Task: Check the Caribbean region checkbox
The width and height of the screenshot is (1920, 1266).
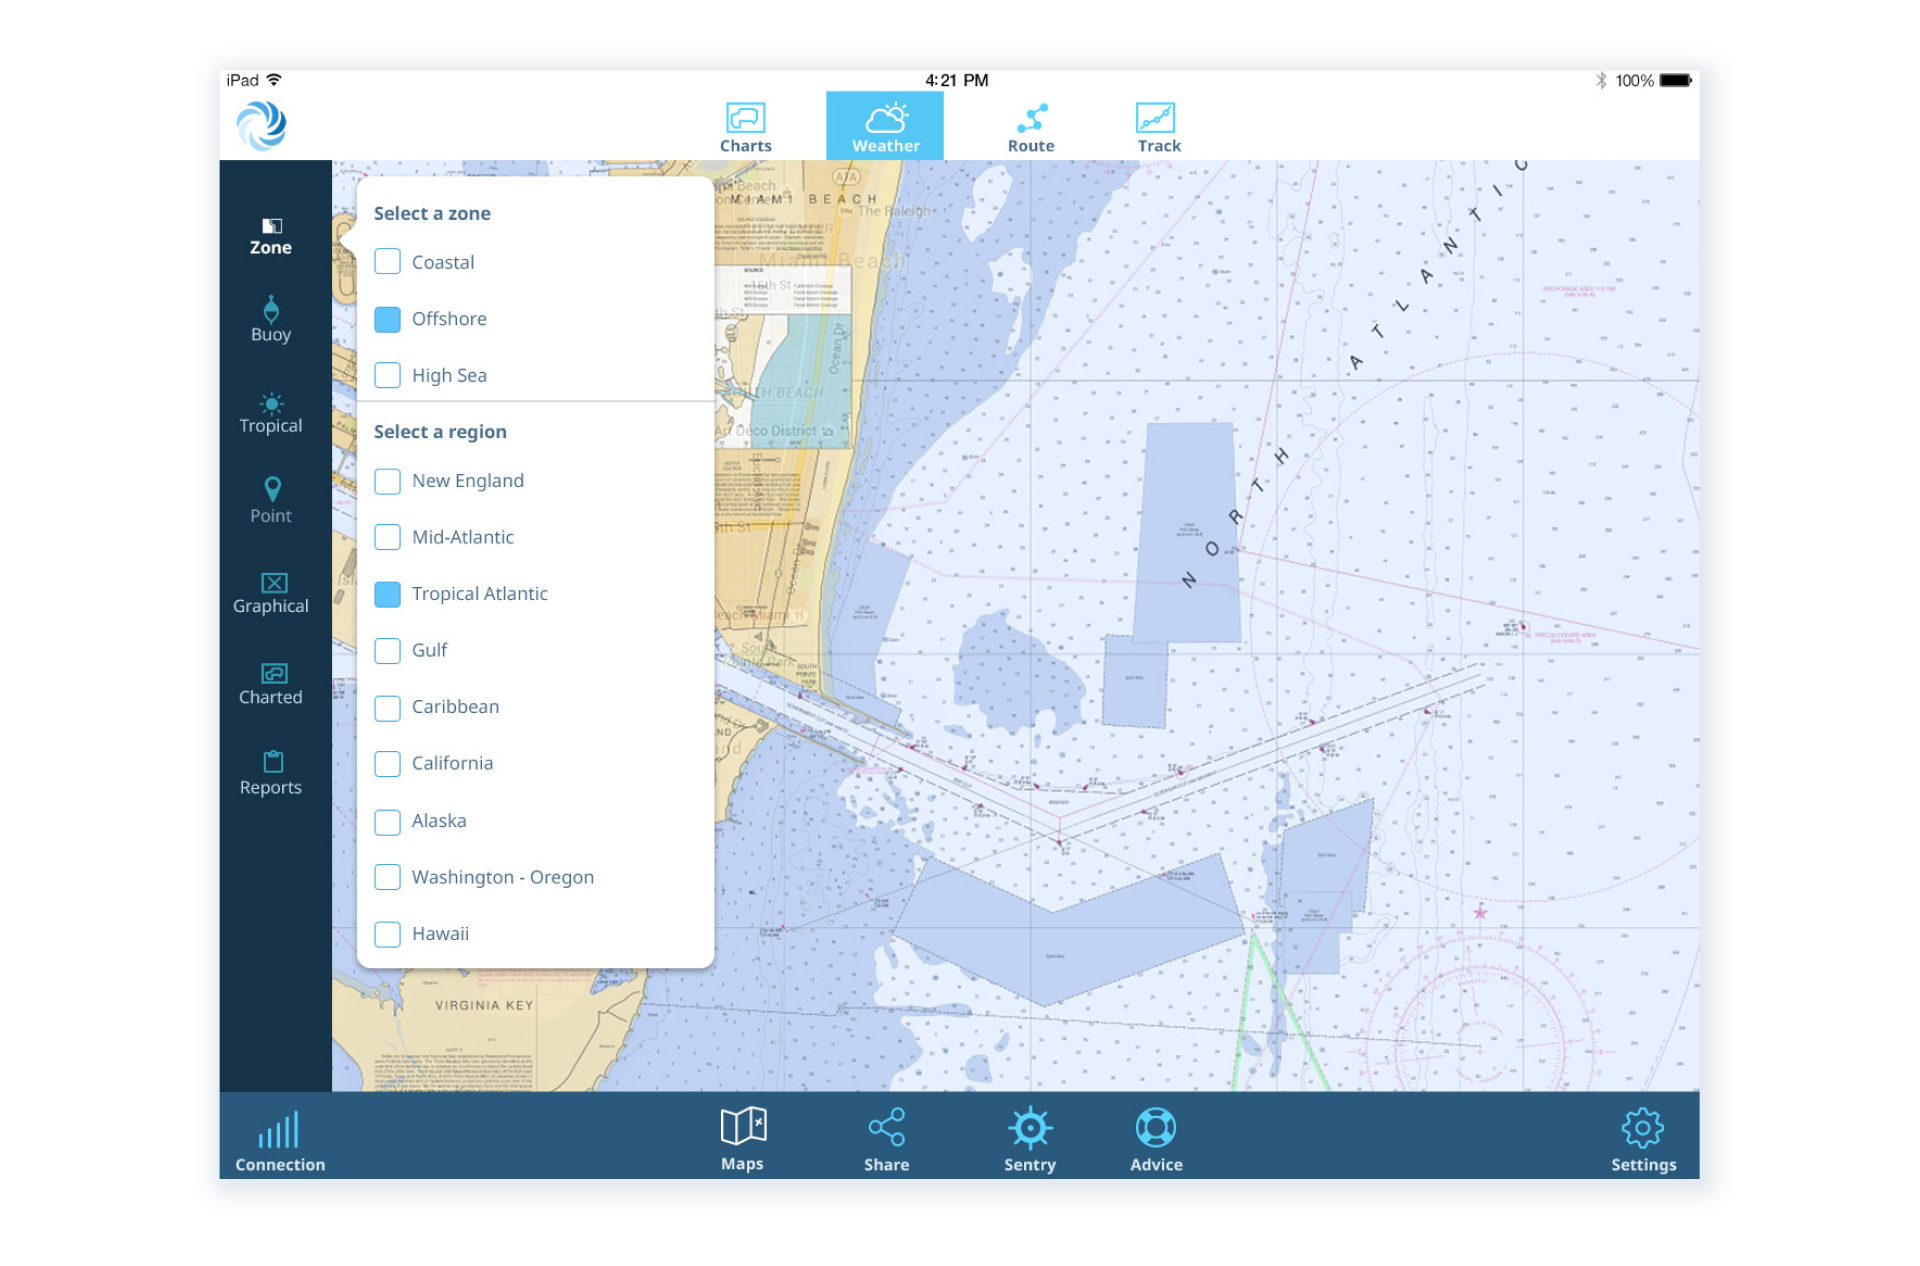Action: coord(387,708)
